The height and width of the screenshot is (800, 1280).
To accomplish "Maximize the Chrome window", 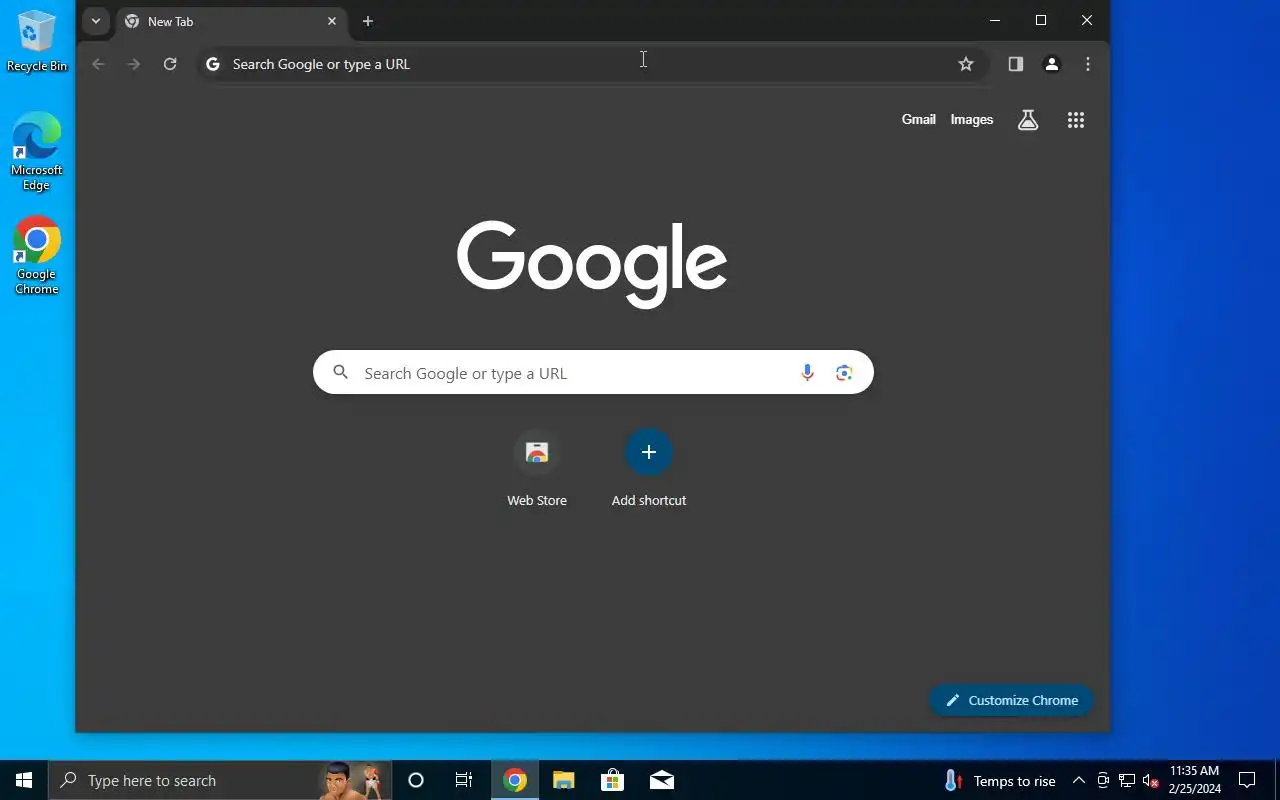I will point(1041,20).
